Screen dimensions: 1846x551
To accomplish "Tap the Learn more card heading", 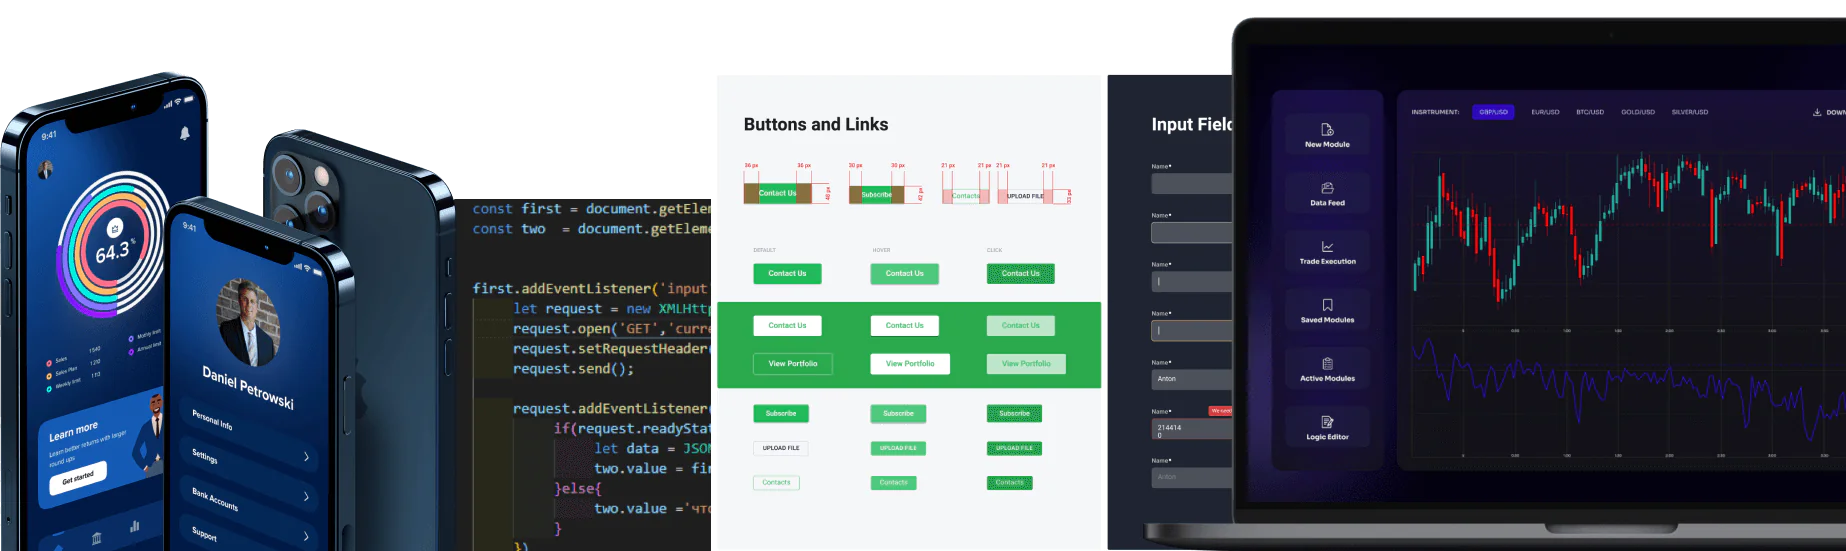I will (x=73, y=432).
